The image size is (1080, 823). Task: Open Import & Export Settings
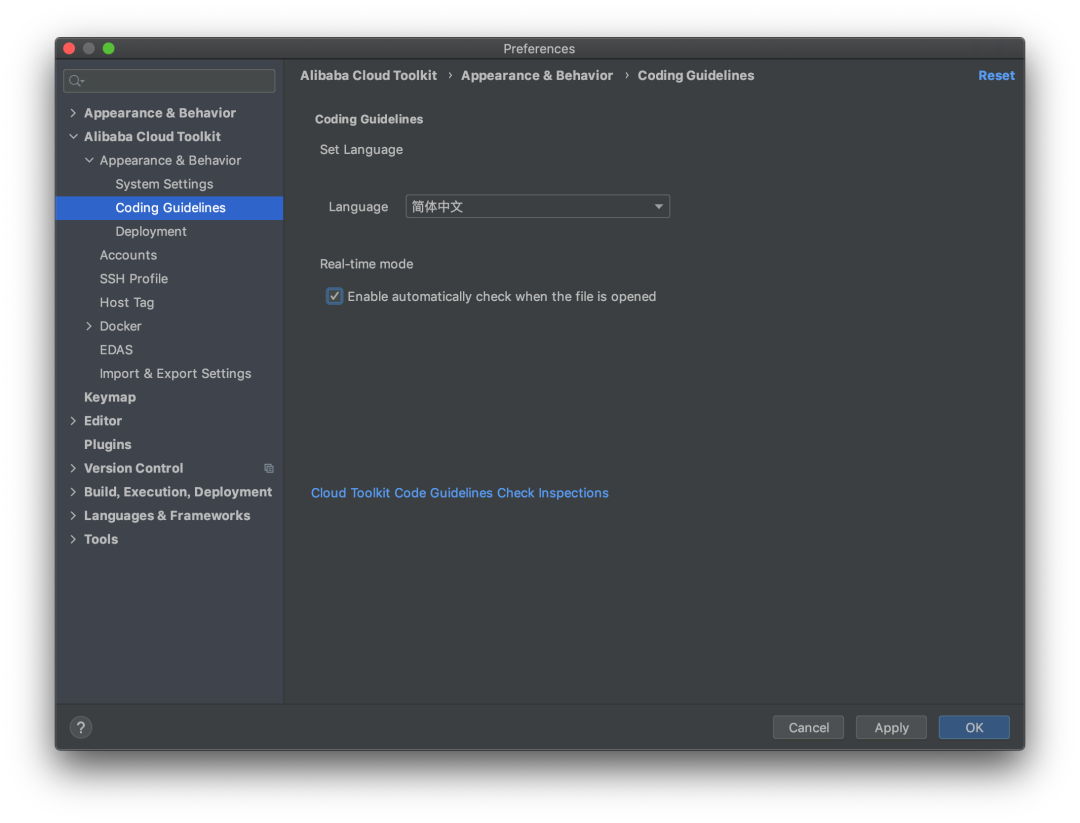(175, 373)
